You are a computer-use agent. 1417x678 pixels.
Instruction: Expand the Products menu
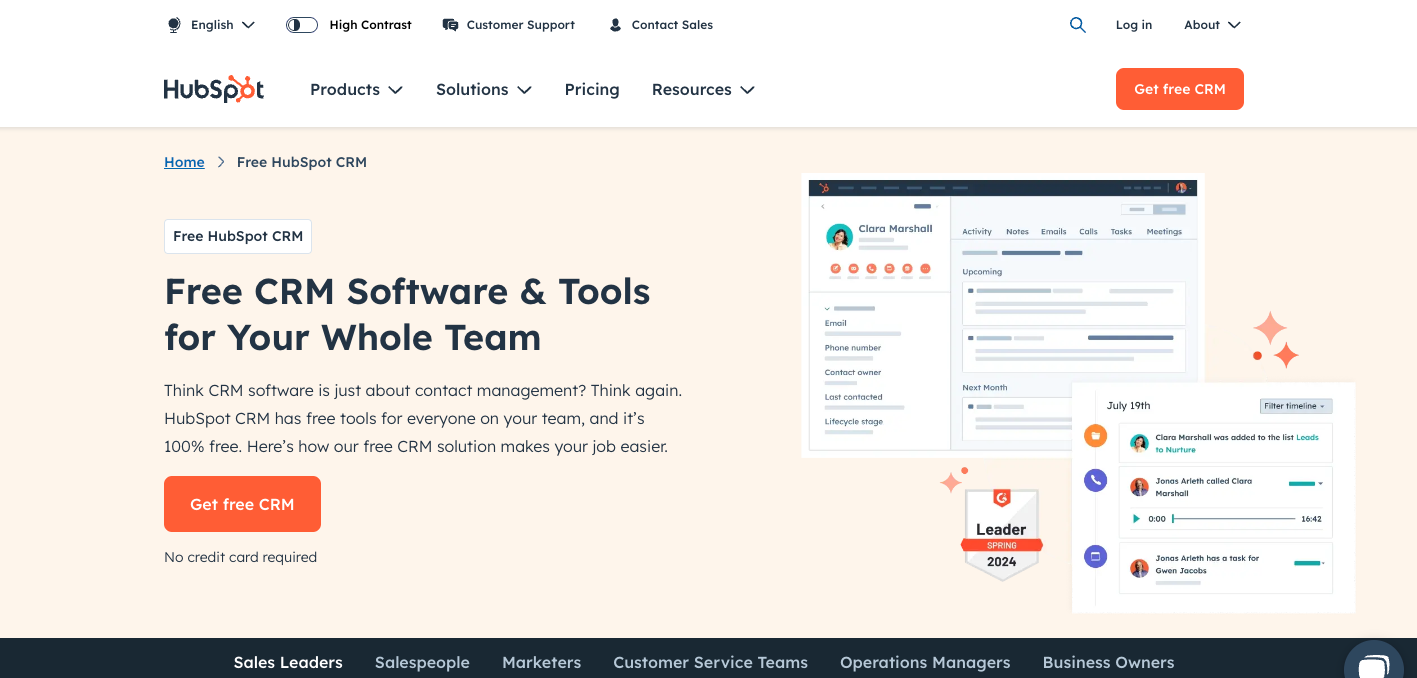coord(356,90)
